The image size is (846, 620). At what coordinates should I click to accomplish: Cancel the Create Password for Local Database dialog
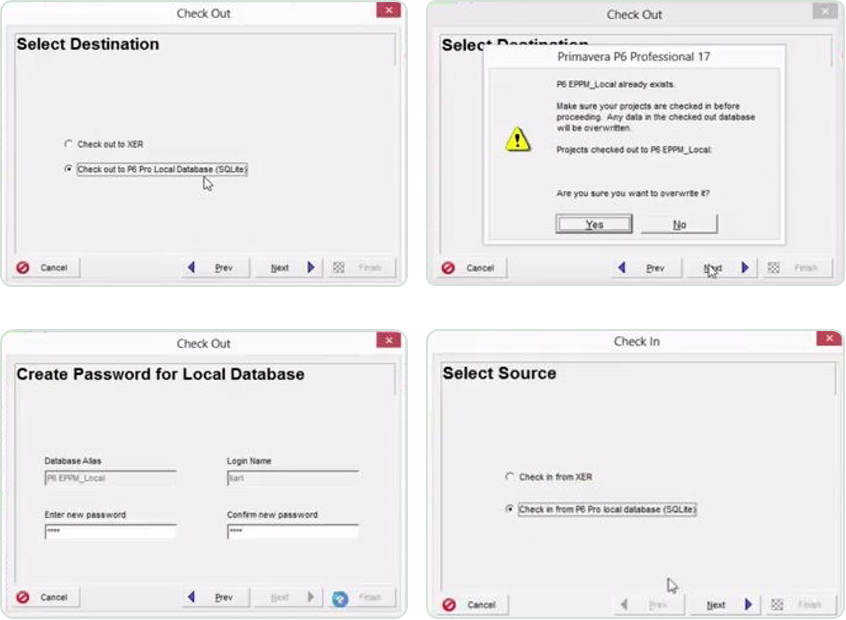click(x=46, y=597)
